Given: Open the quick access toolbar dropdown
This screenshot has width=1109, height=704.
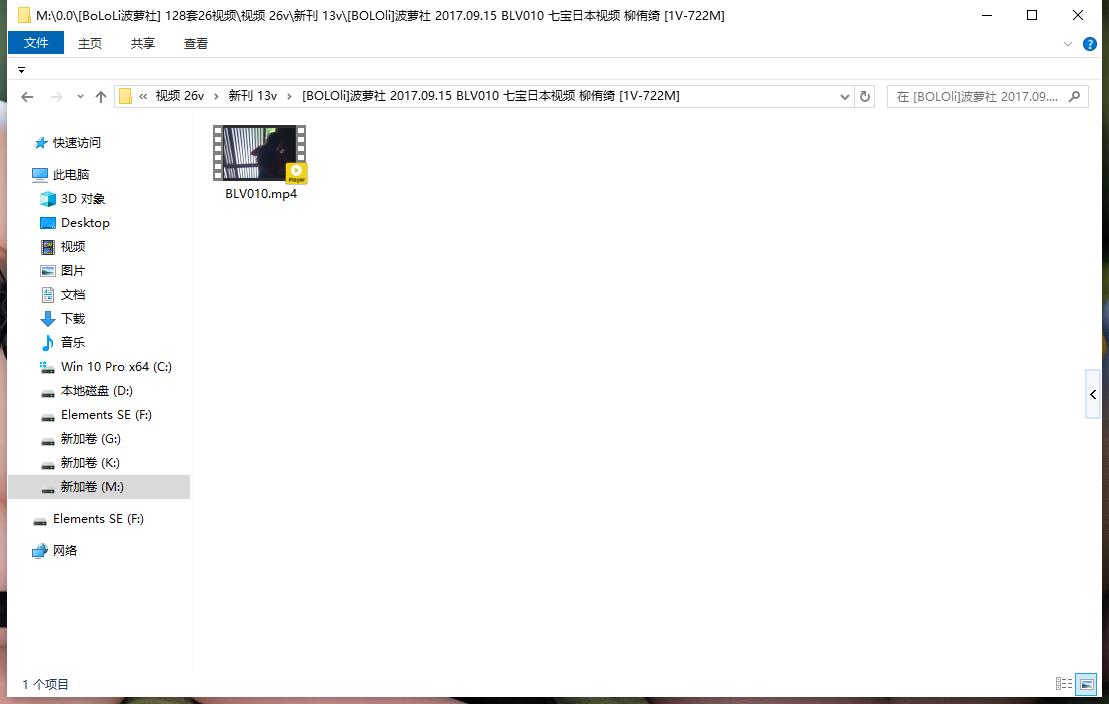Looking at the screenshot, I should click(21, 70).
